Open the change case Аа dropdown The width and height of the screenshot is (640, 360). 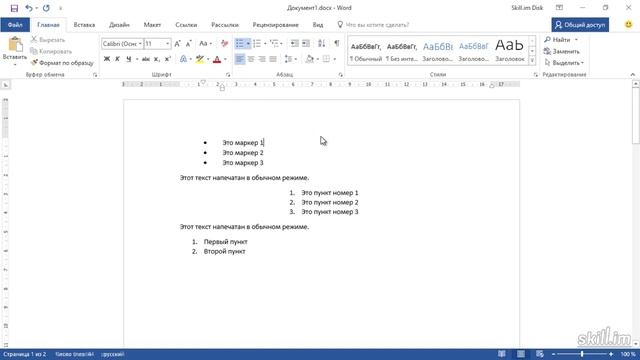click(205, 44)
